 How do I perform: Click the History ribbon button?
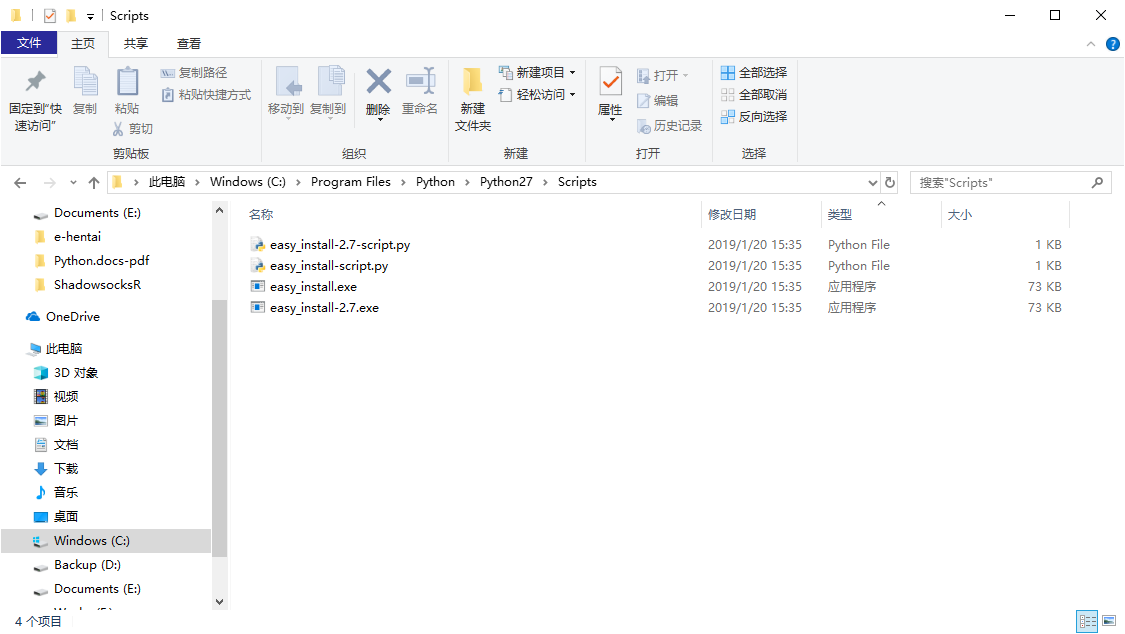click(669, 126)
